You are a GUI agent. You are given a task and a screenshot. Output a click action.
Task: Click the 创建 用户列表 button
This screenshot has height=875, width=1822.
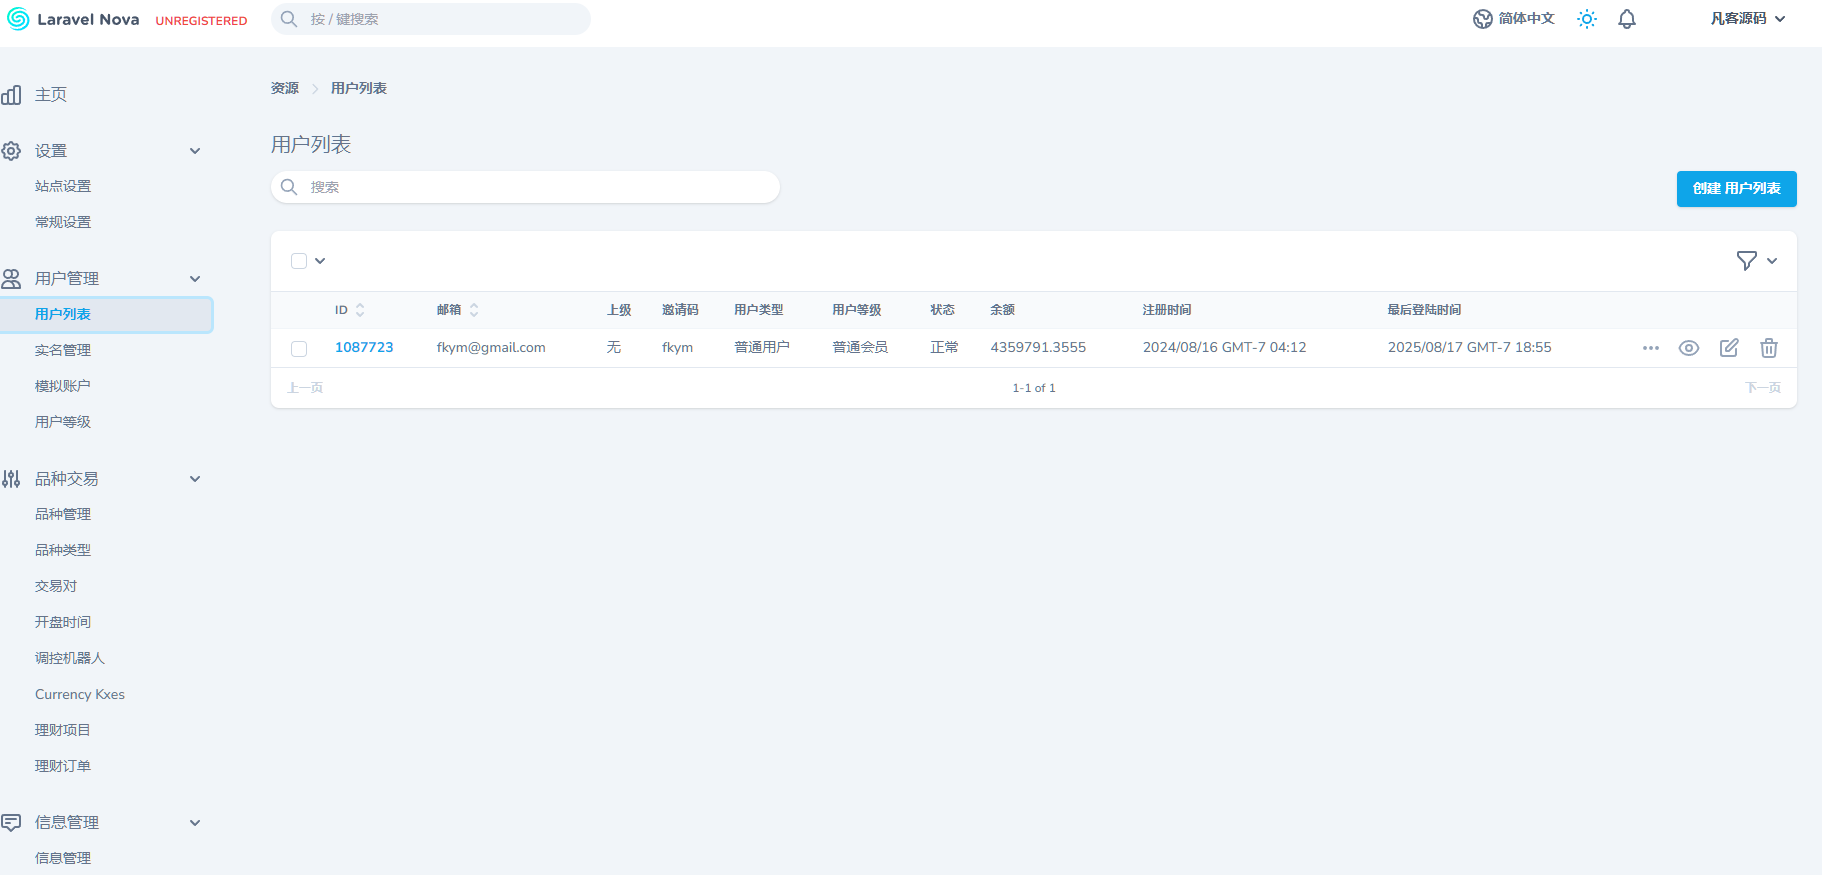pyautogui.click(x=1736, y=189)
